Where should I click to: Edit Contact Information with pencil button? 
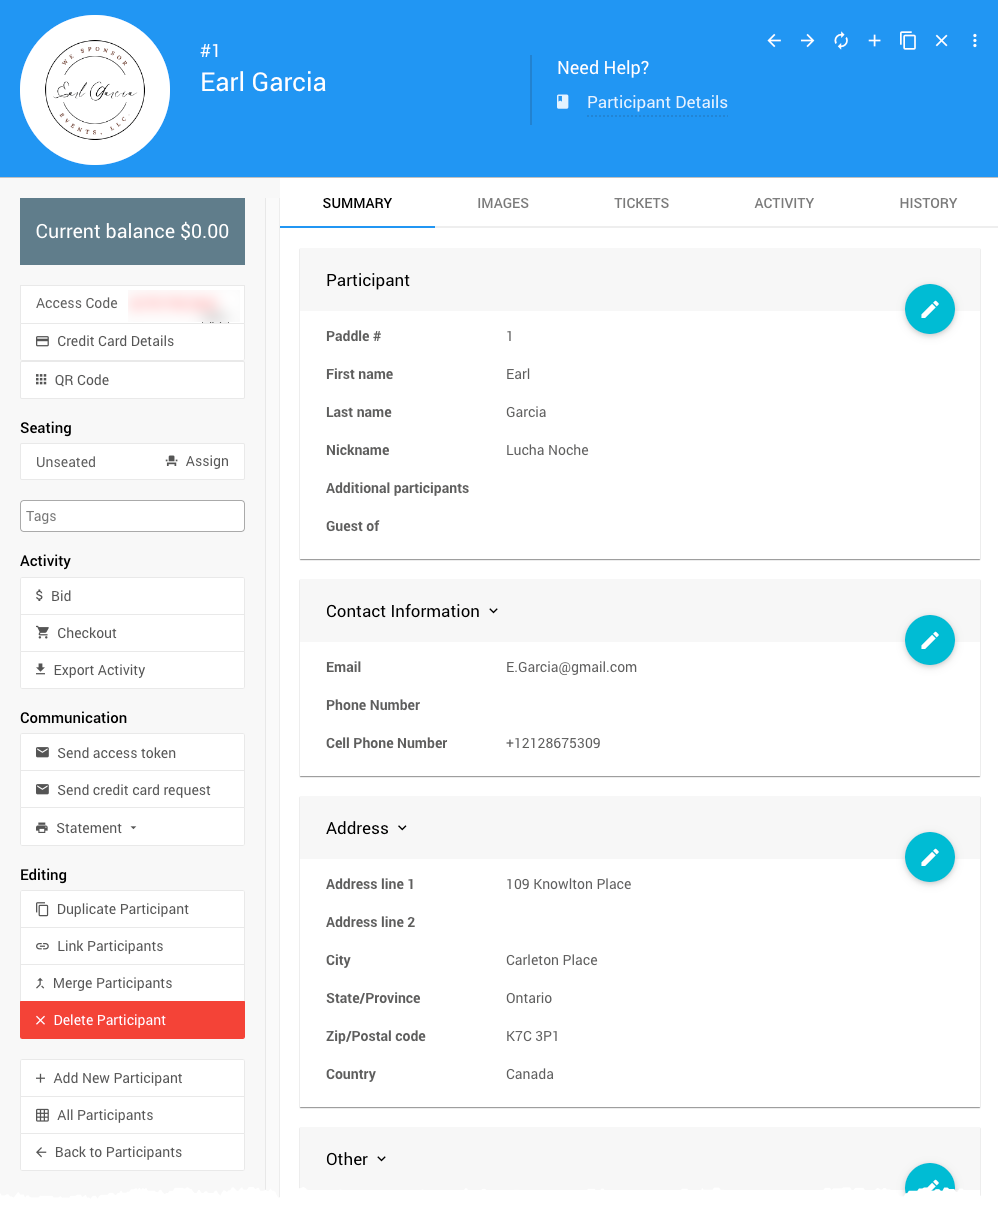tap(929, 640)
